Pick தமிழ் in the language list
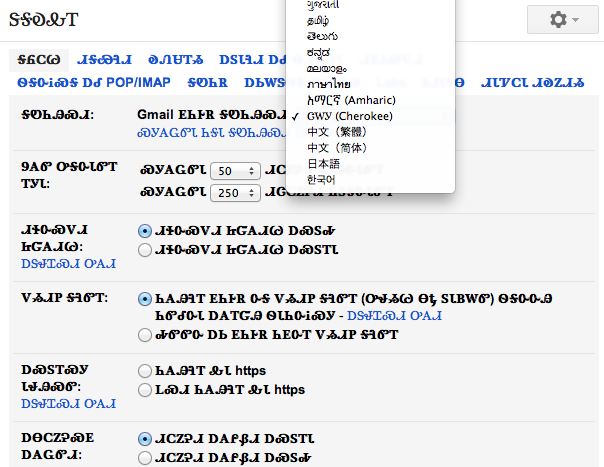Screen dimensions: 604x467 [321, 20]
